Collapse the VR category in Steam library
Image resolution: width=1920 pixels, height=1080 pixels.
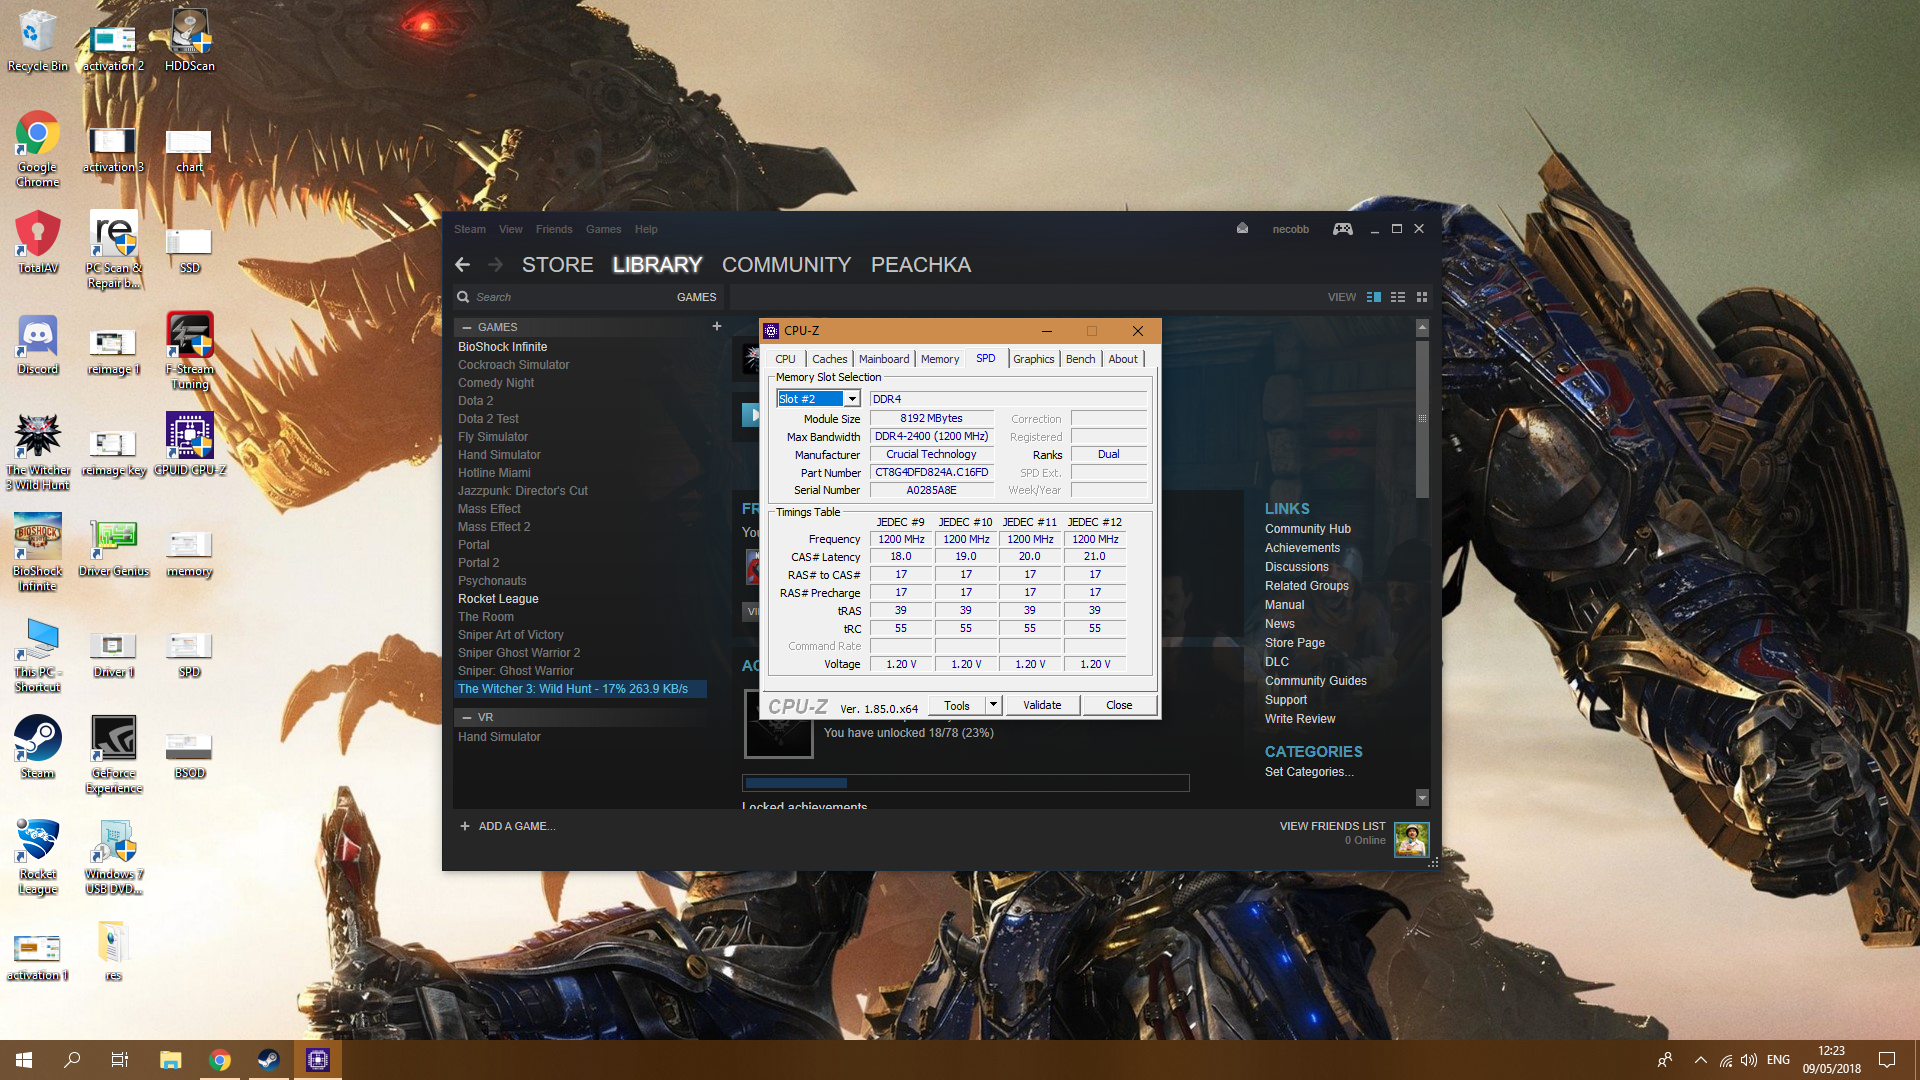click(x=467, y=717)
